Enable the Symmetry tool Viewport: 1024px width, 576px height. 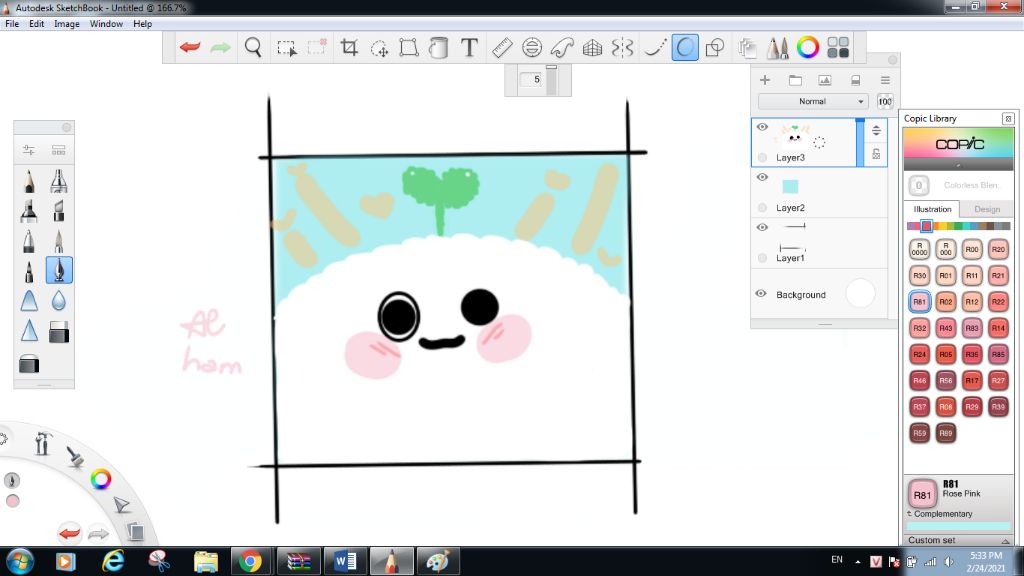pos(622,47)
